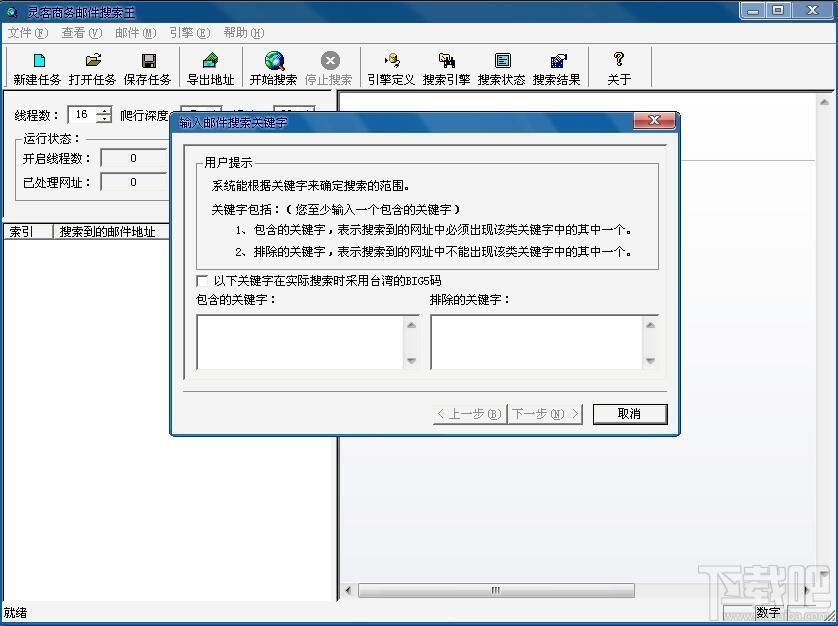838x626 pixels.
Task: Click the 保存任务 (Save Task) floppy icon
Action: (x=147, y=68)
